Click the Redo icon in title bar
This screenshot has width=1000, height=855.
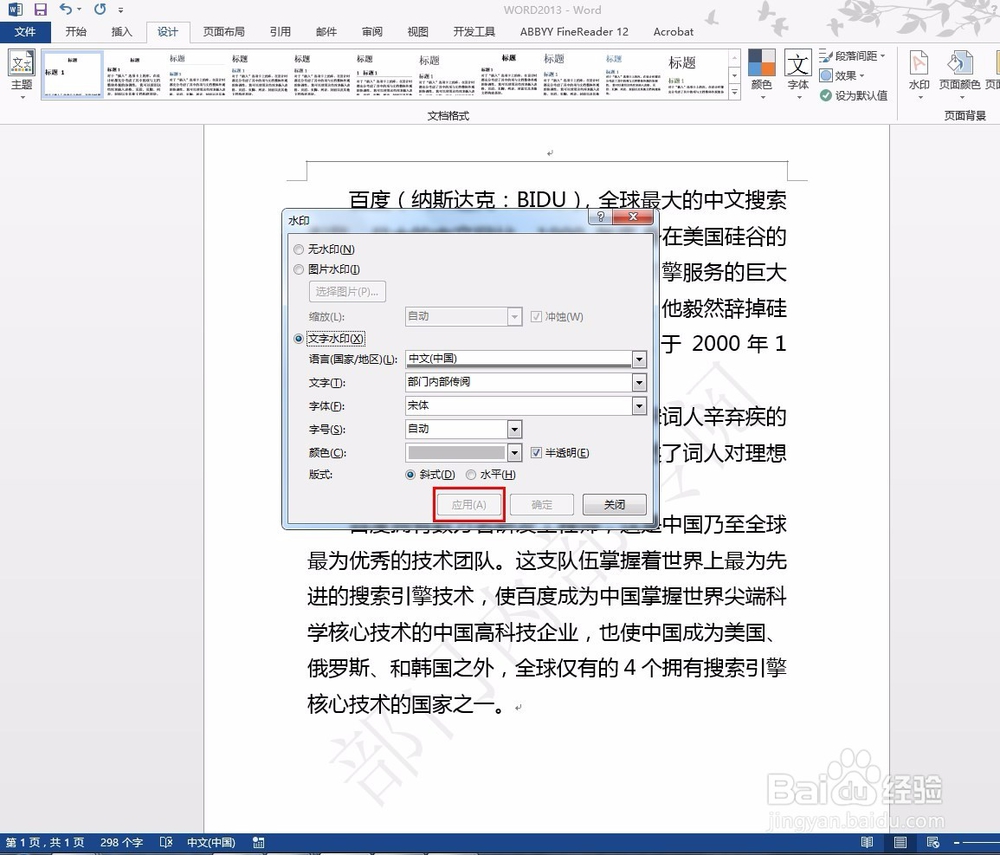click(x=100, y=9)
